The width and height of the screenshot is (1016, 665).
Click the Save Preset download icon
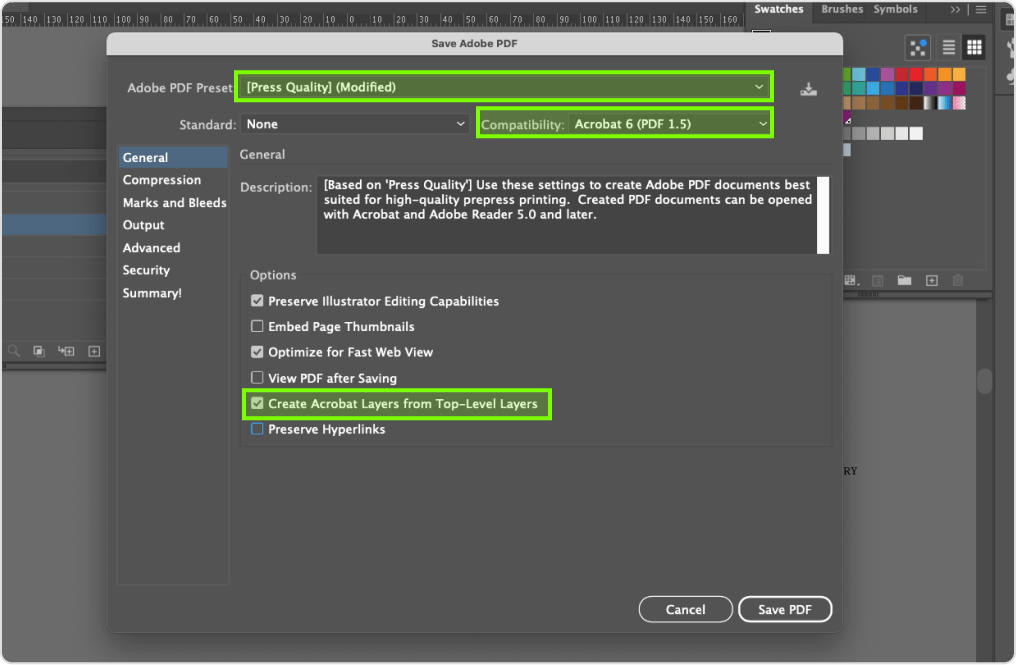808,89
